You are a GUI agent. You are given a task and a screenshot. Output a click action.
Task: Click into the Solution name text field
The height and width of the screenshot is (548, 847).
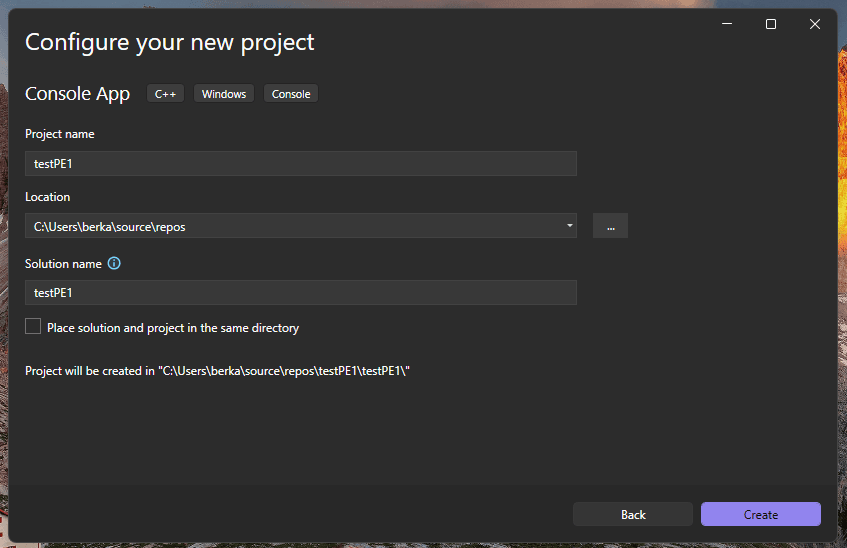[x=300, y=293]
